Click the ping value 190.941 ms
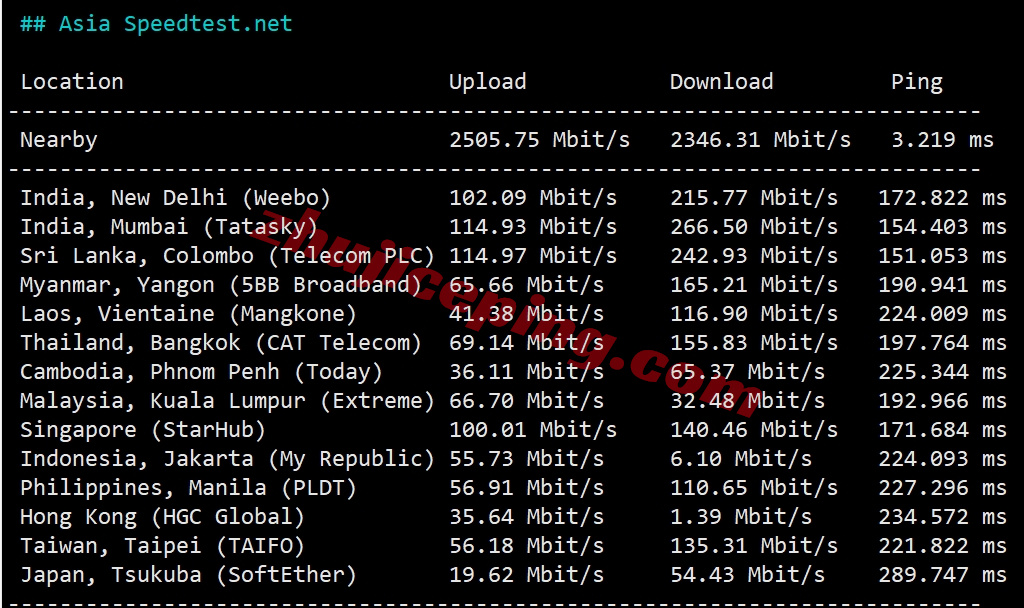The width and height of the screenshot is (1024, 608). tap(942, 285)
